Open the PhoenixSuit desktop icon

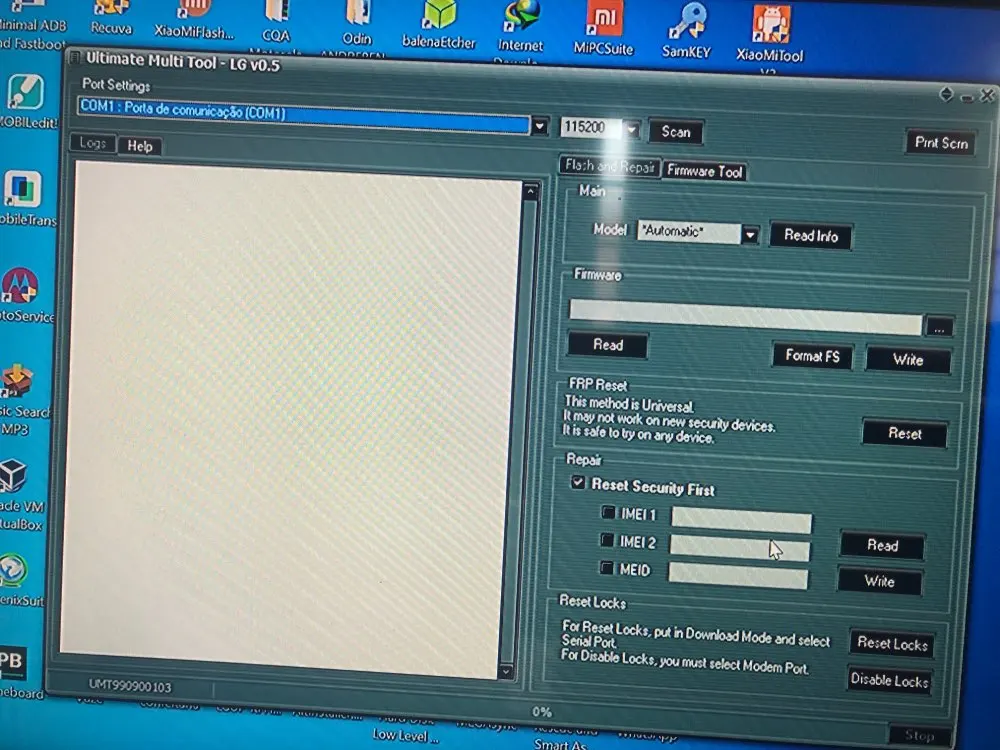(17, 580)
